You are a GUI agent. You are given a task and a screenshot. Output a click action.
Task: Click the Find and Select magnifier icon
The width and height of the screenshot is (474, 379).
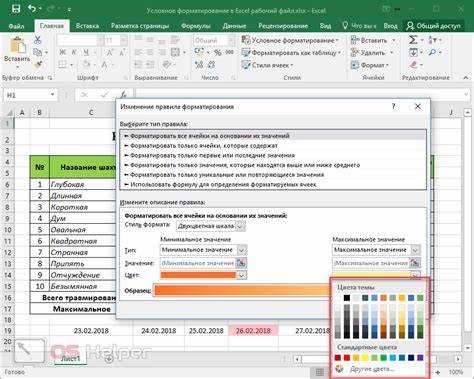click(433, 52)
